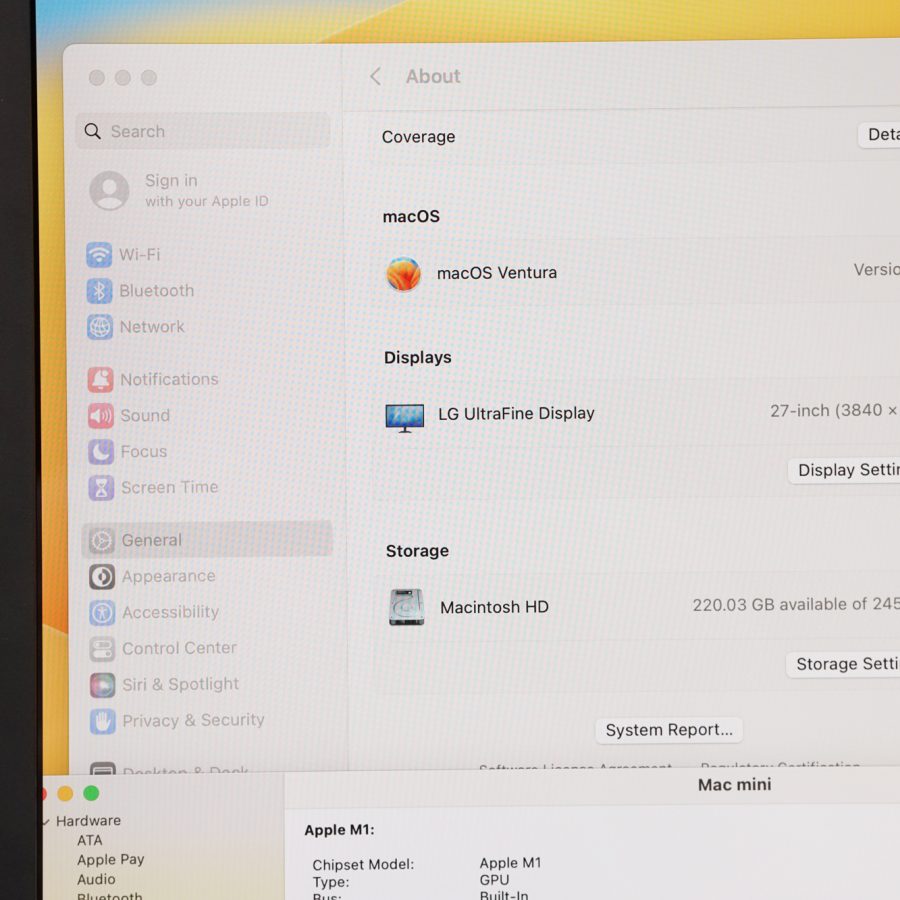
Task: Select the Focus moon icon
Action: click(x=101, y=452)
